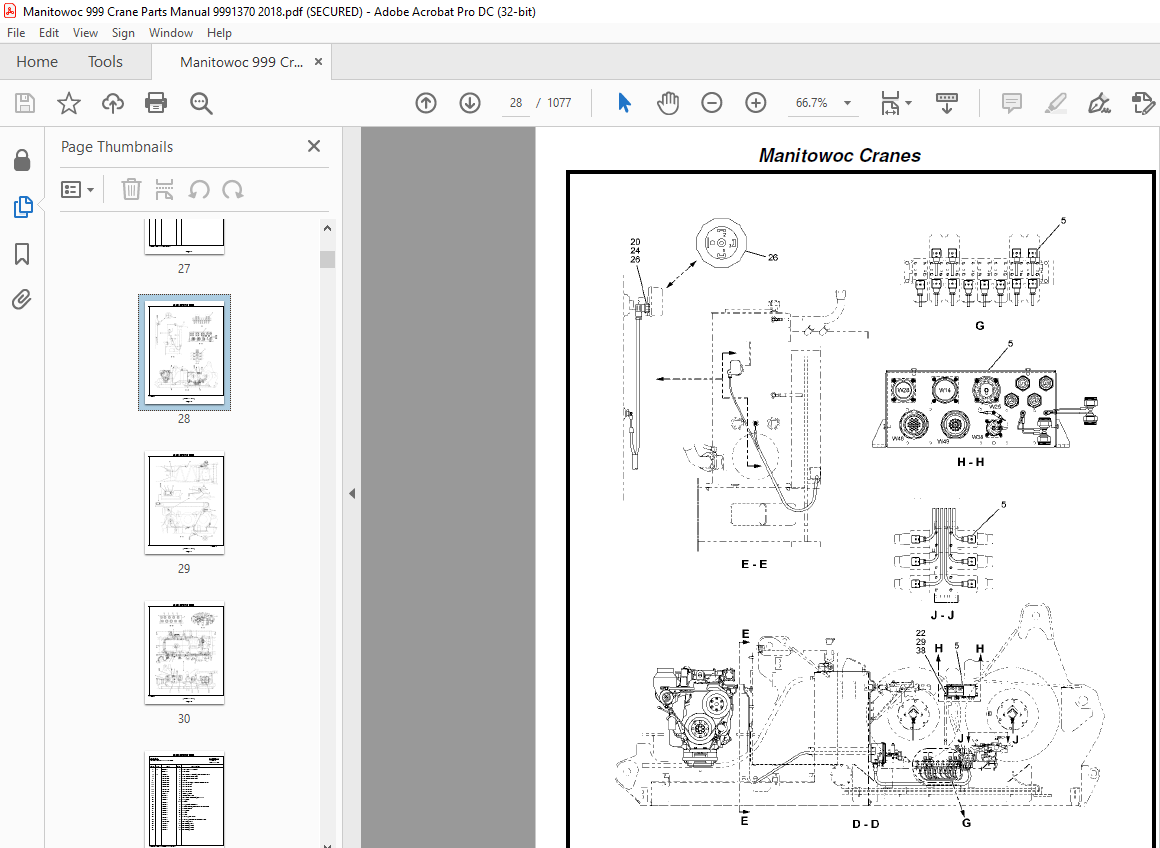Open the zoom level dropdown
This screenshot has height=848, width=1160.
coord(848,103)
